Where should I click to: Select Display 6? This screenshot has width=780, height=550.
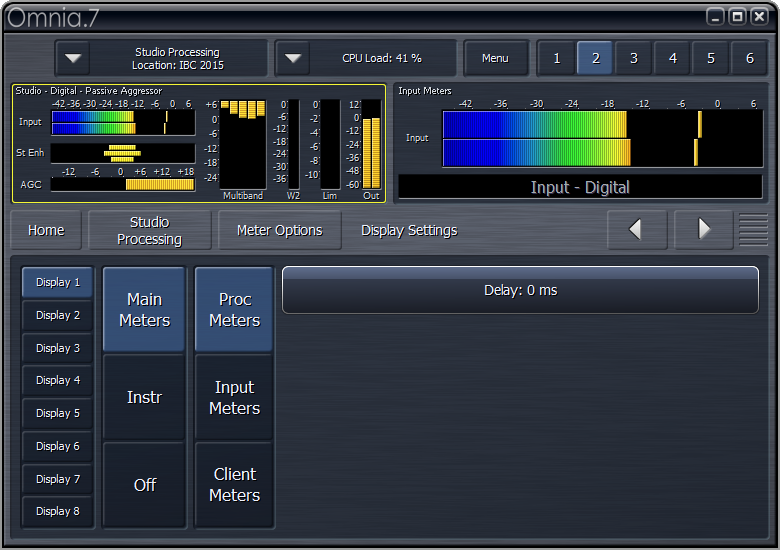click(58, 446)
